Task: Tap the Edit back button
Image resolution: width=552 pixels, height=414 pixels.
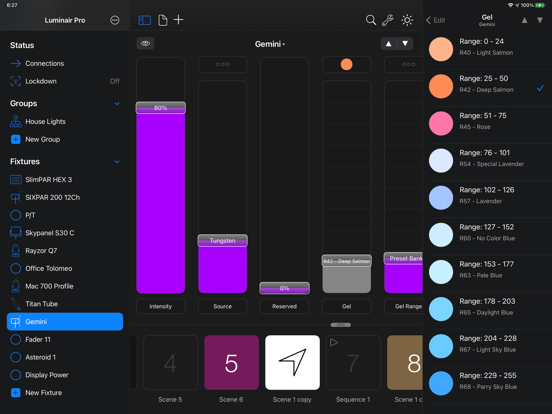Action: (x=435, y=20)
